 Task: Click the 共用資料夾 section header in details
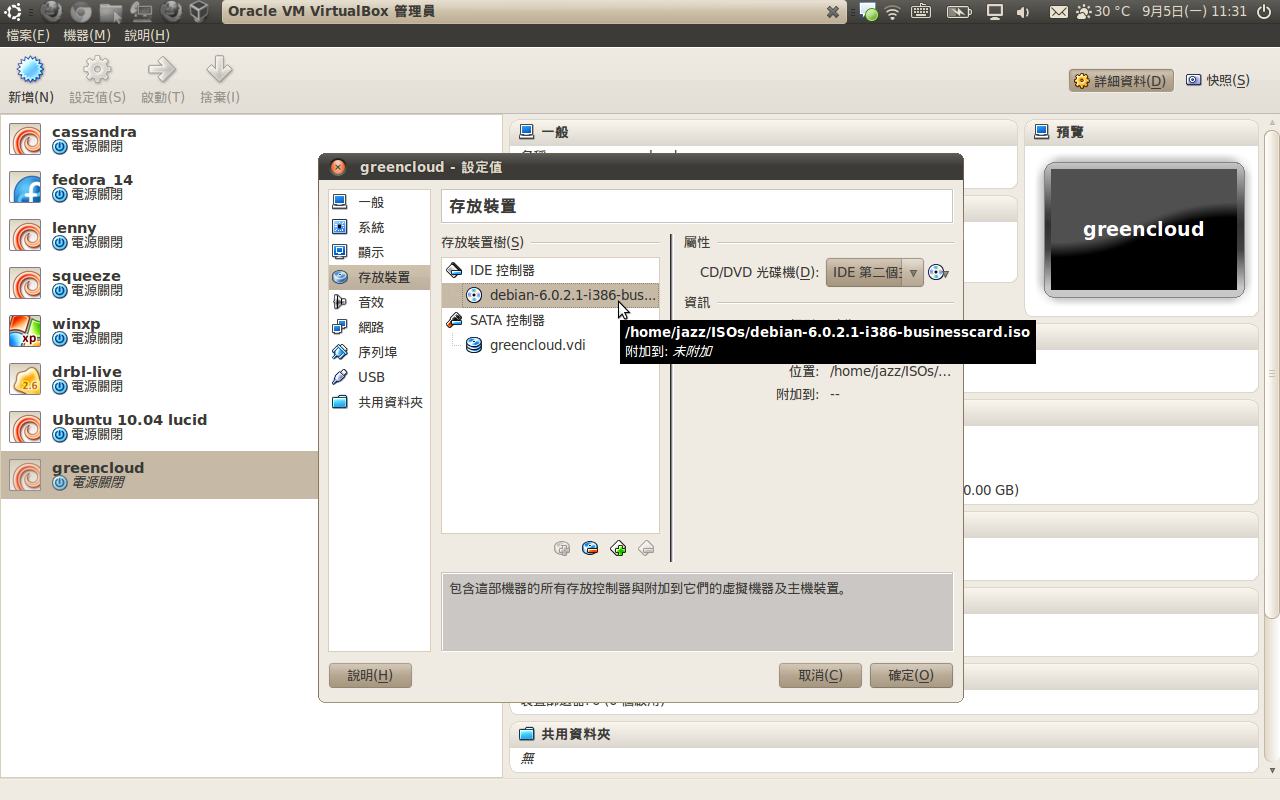(884, 734)
